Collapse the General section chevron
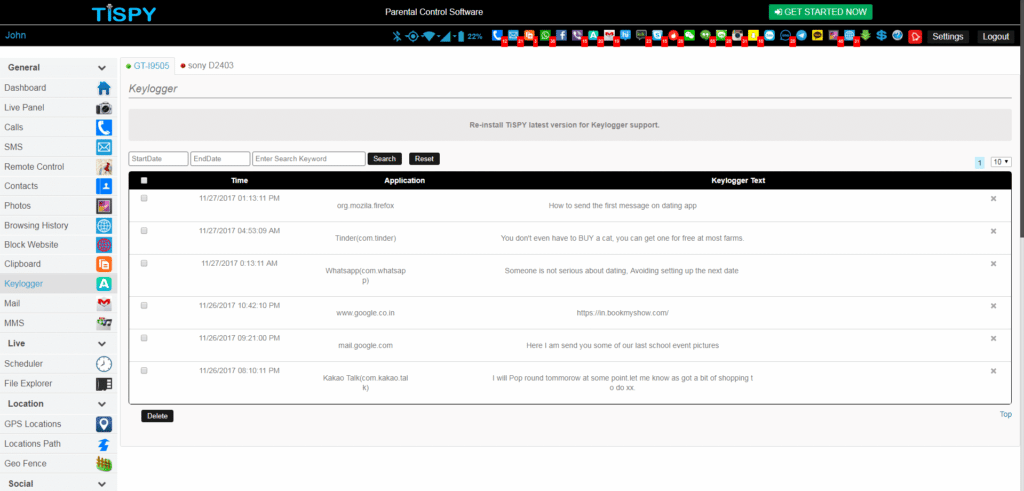1024x491 pixels. pyautogui.click(x=102, y=68)
